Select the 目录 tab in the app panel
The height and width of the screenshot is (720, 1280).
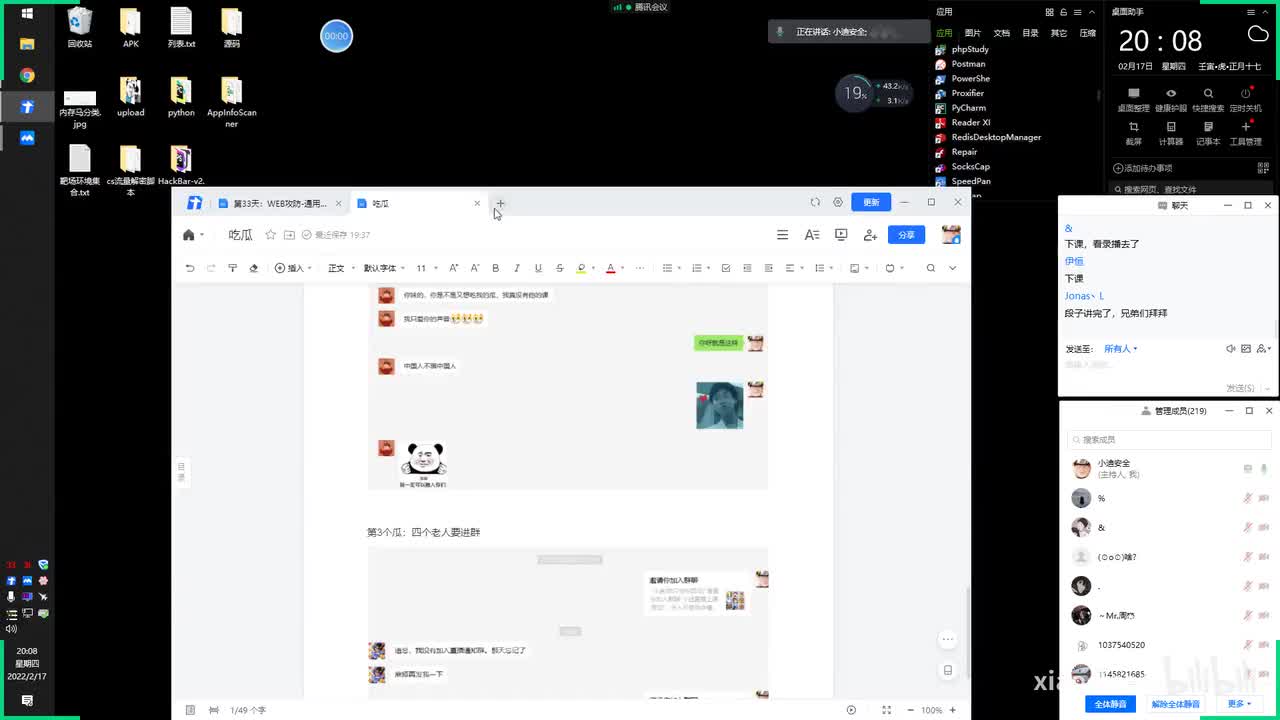(x=1030, y=33)
